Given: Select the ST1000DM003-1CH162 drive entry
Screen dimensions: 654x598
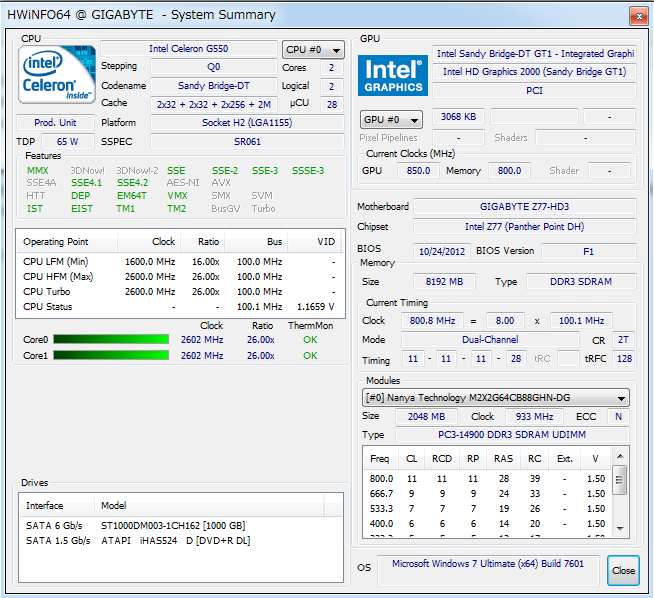Looking at the screenshot, I should pos(172,526).
